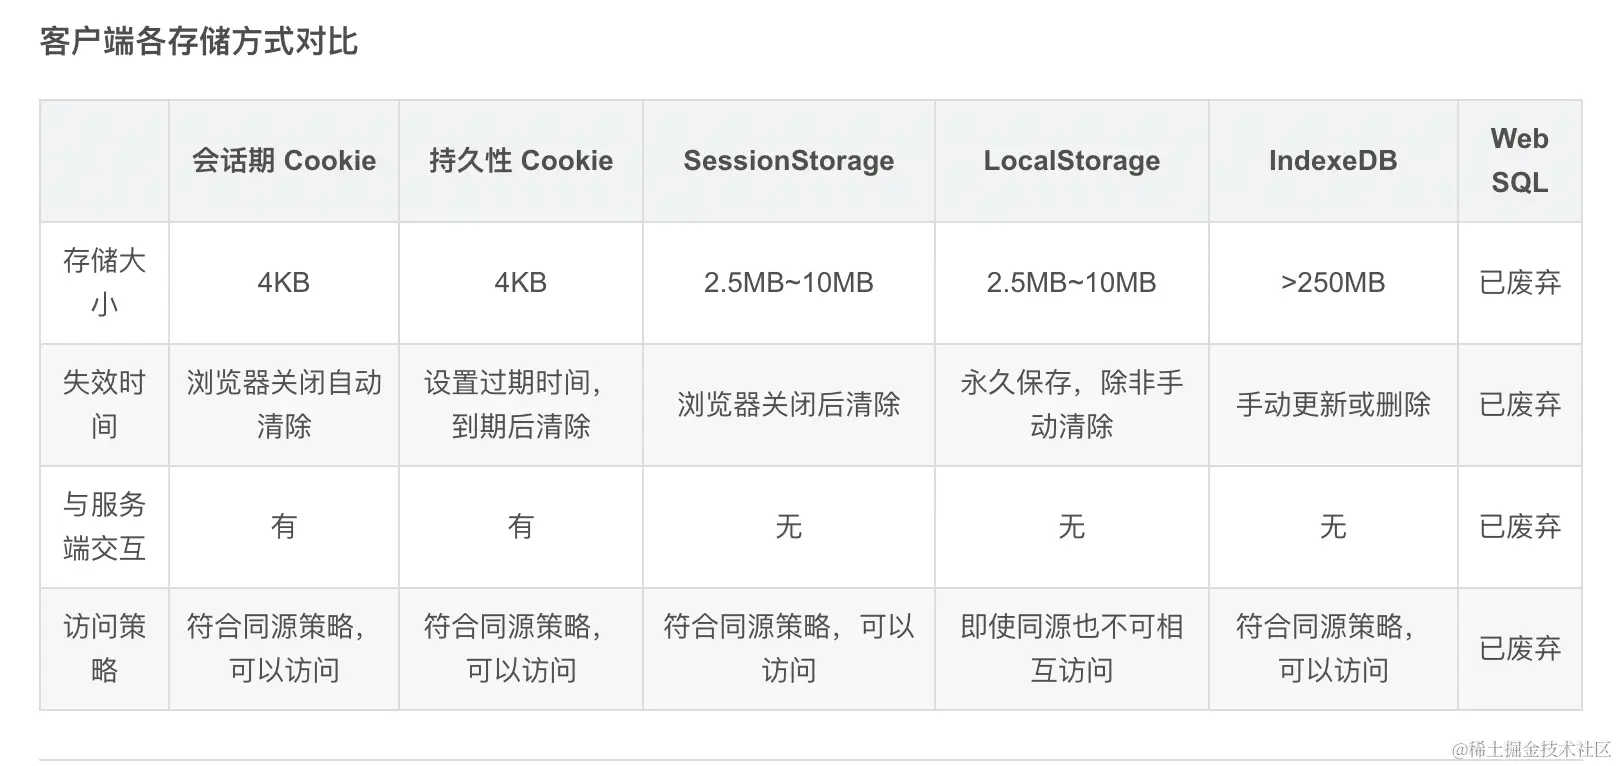Image resolution: width=1618 pixels, height=766 pixels.
Task: Select the 与服务端交互 row label
Action: tap(104, 527)
